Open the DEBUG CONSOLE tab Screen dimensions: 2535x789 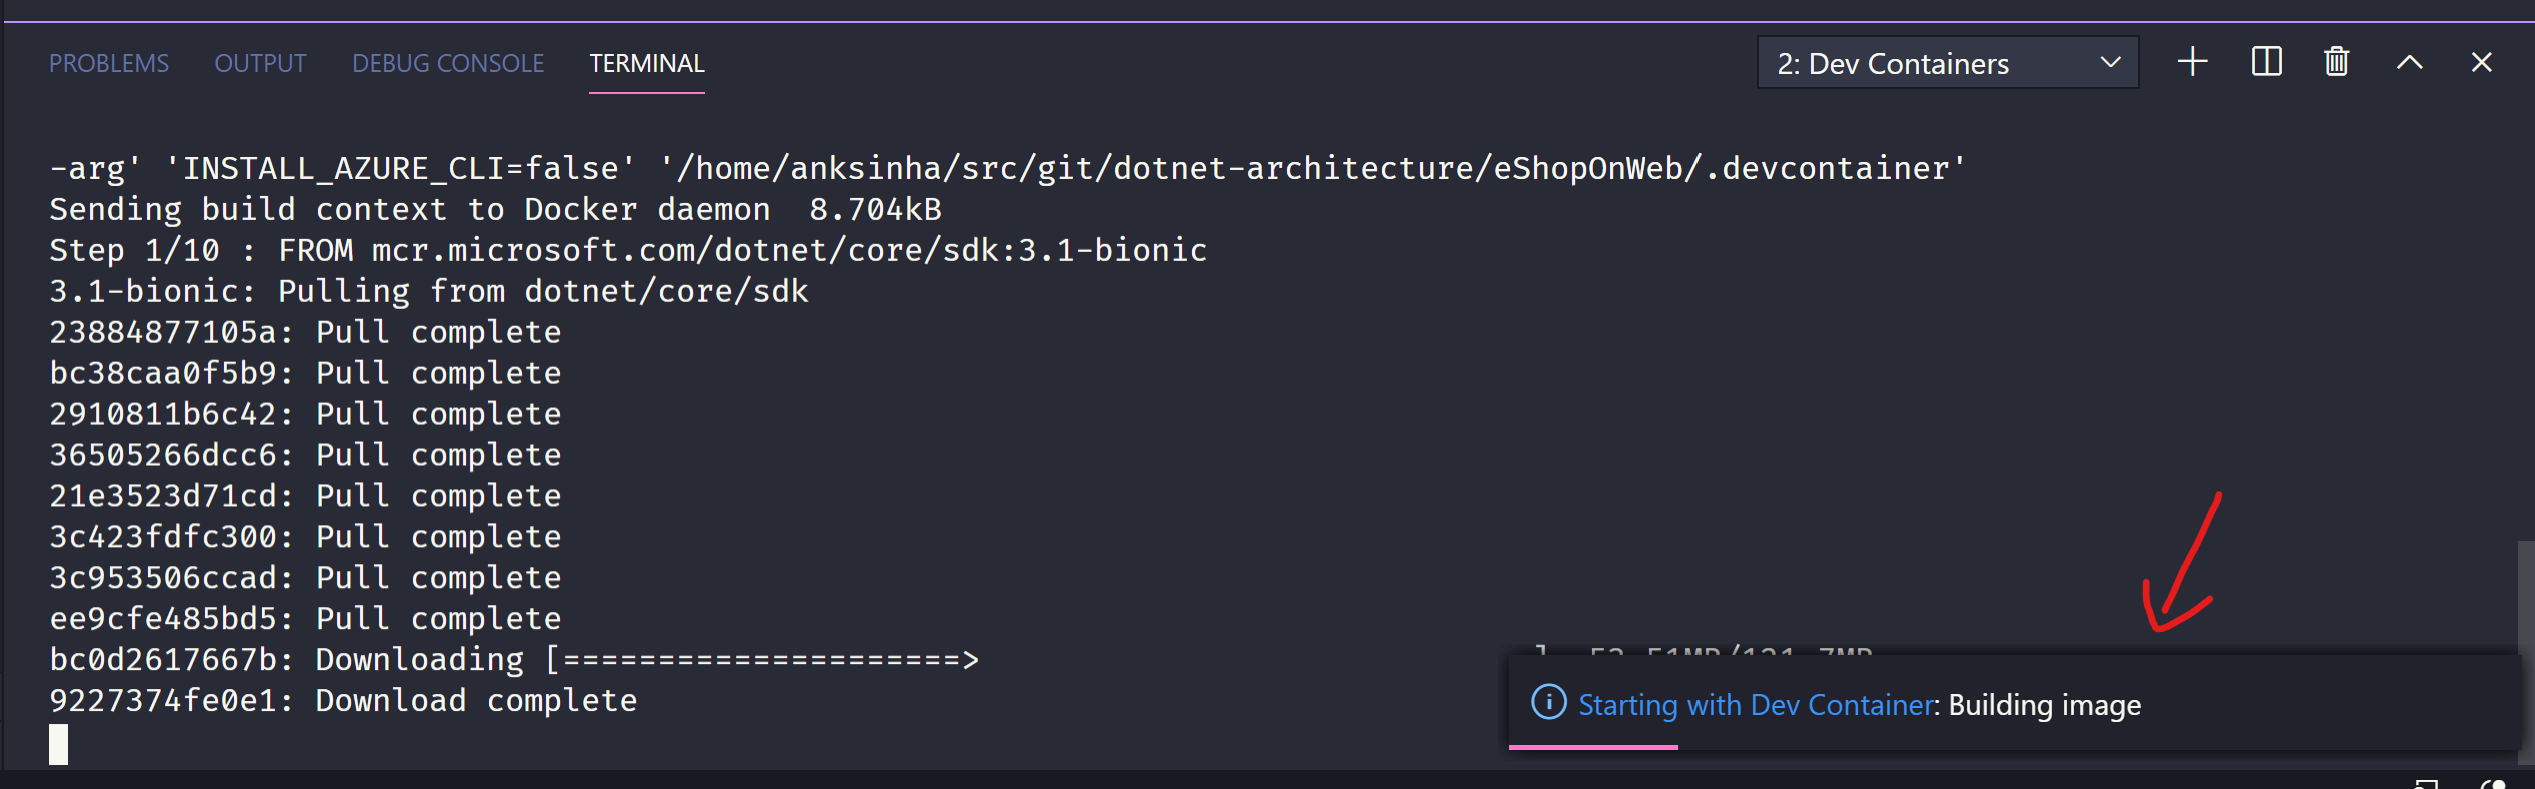448,62
